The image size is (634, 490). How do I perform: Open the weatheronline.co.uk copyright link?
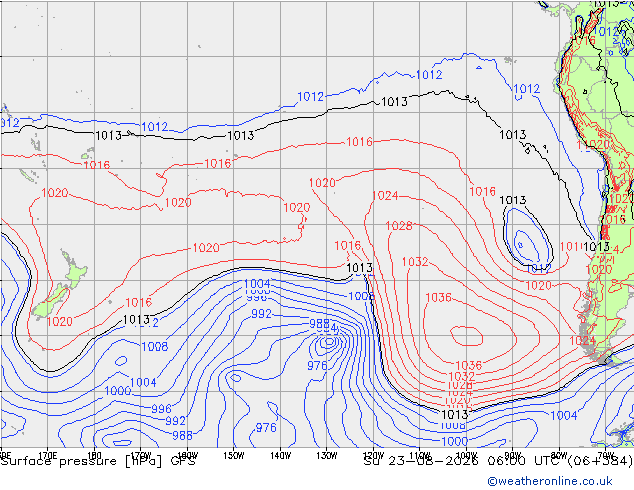[x=550, y=481]
